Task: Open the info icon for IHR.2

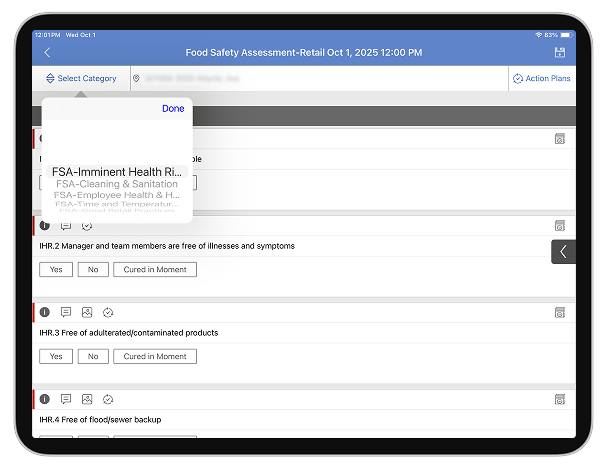Action: tap(45, 226)
